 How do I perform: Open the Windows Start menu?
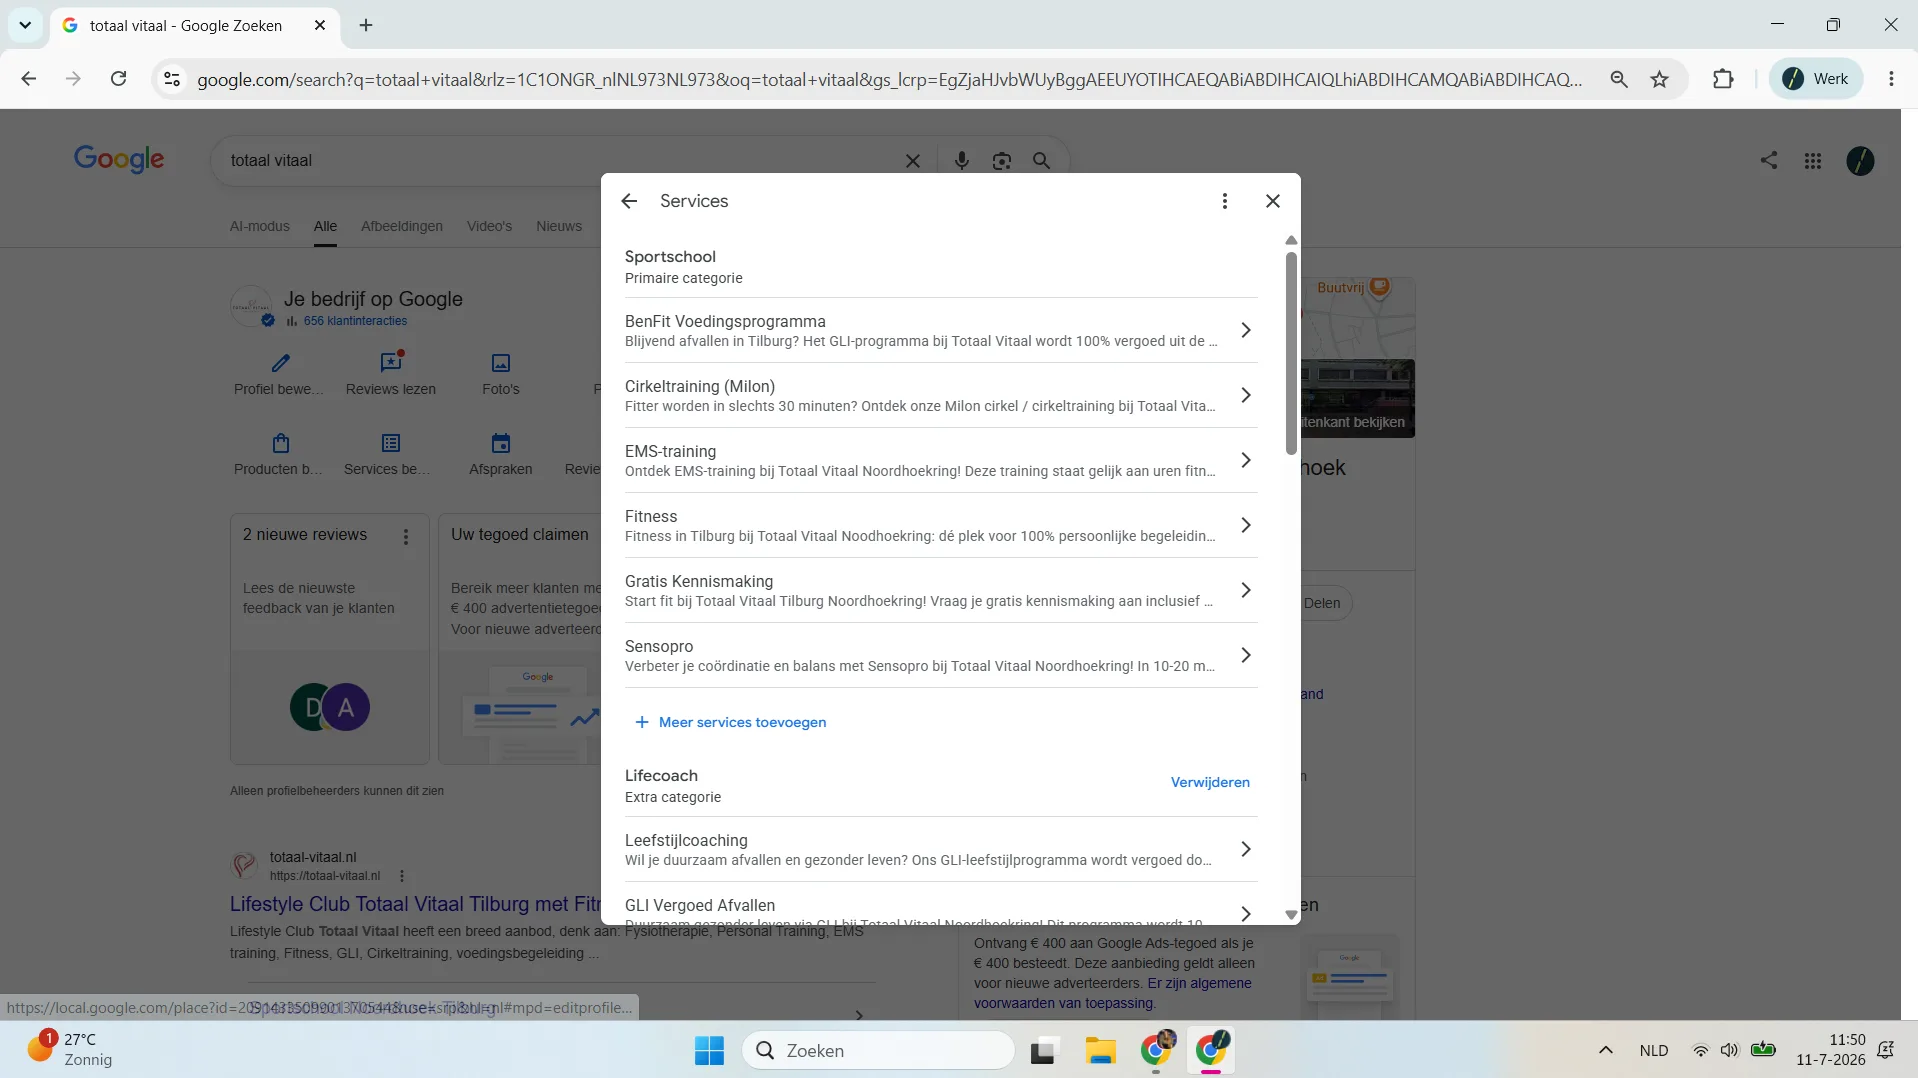click(x=709, y=1050)
